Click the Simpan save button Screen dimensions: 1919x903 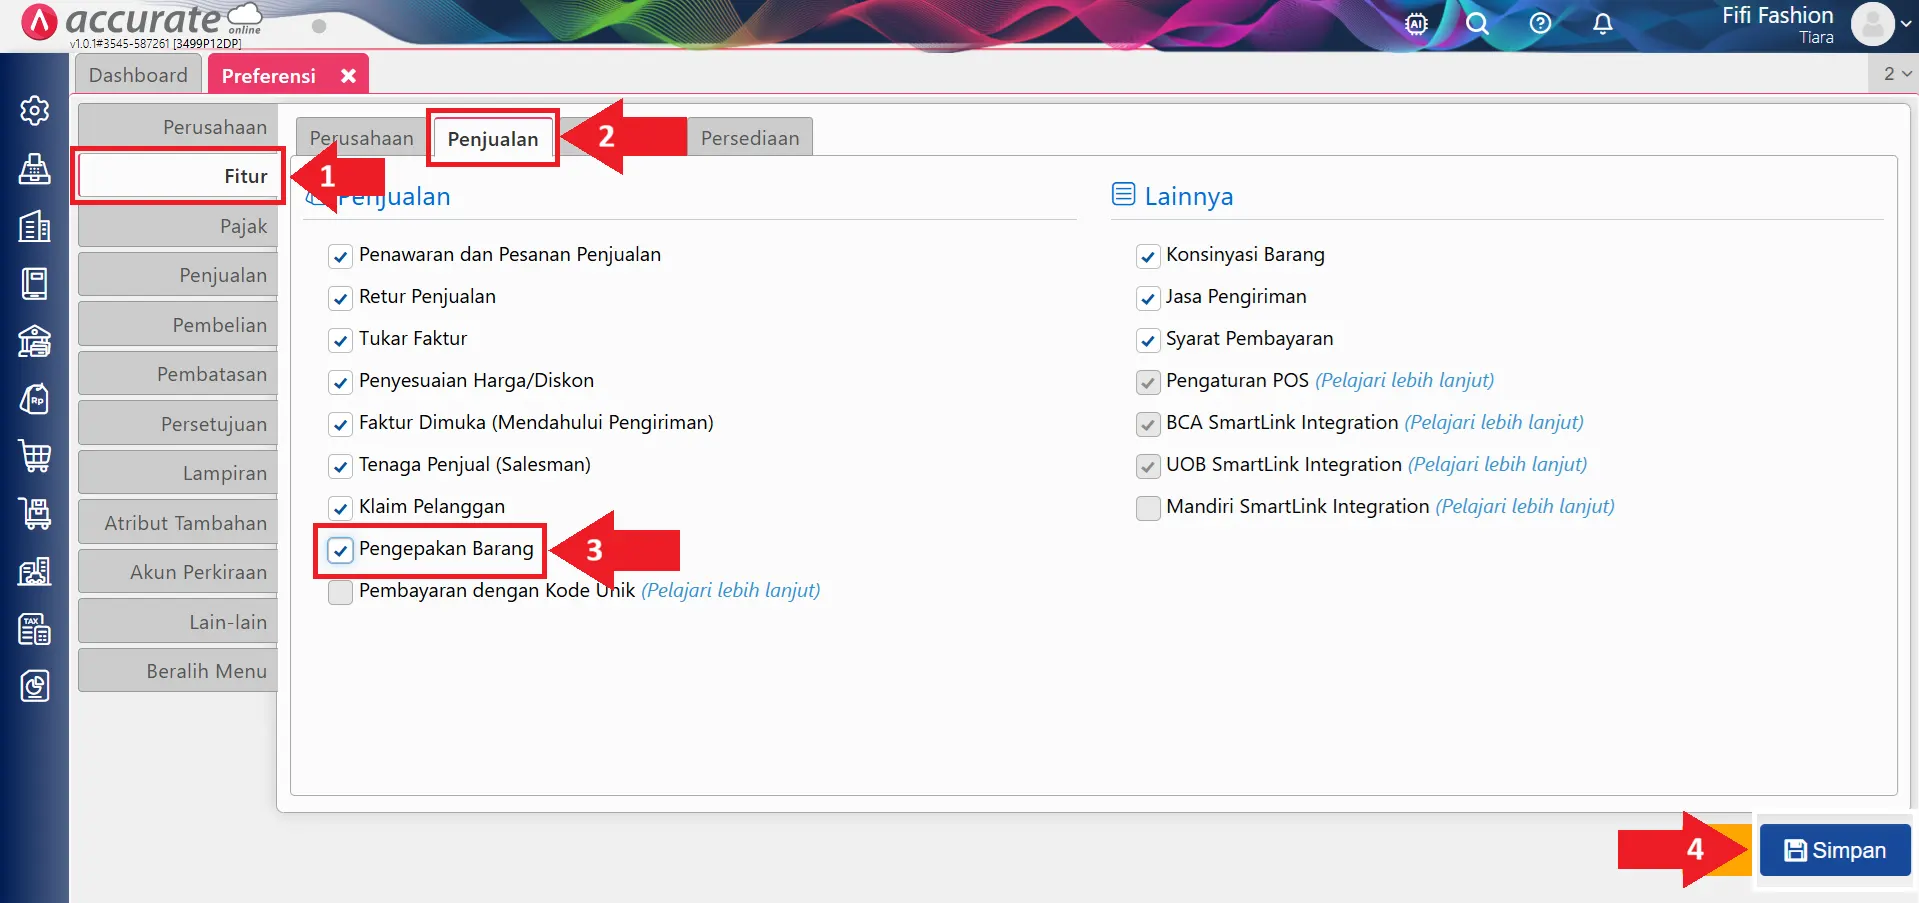[x=1835, y=850]
